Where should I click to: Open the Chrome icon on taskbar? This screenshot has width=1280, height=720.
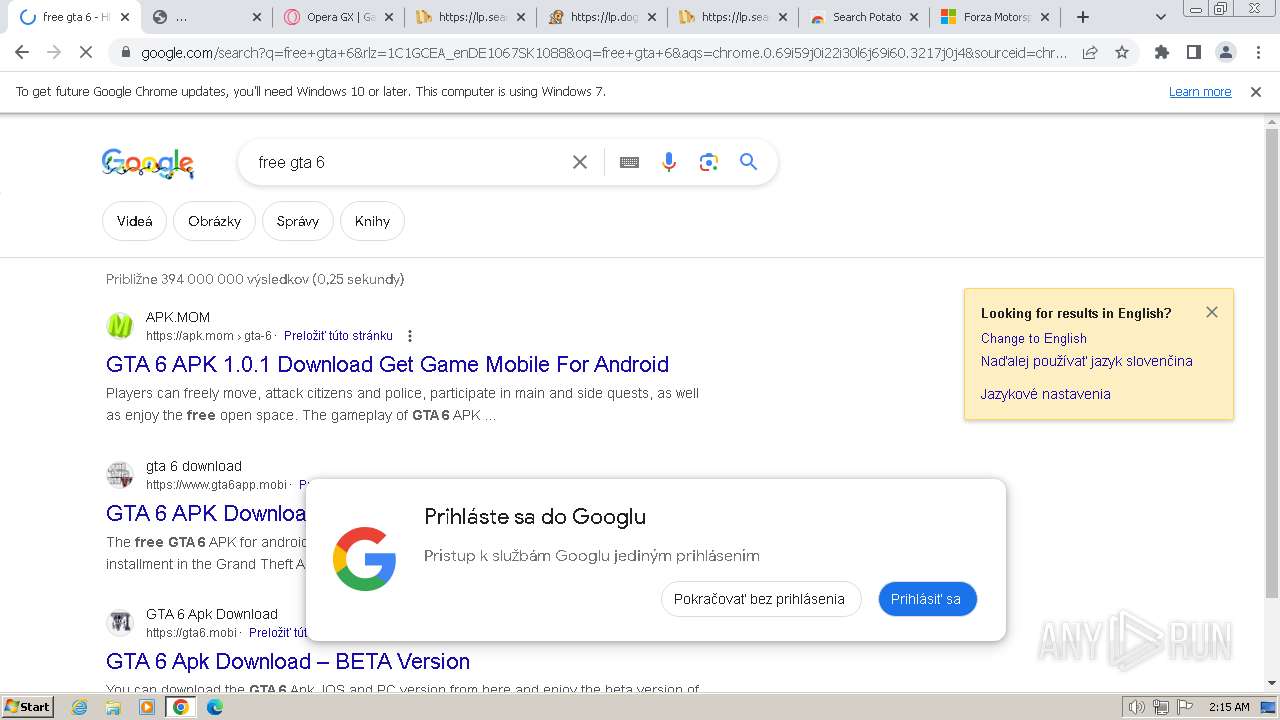(x=181, y=707)
